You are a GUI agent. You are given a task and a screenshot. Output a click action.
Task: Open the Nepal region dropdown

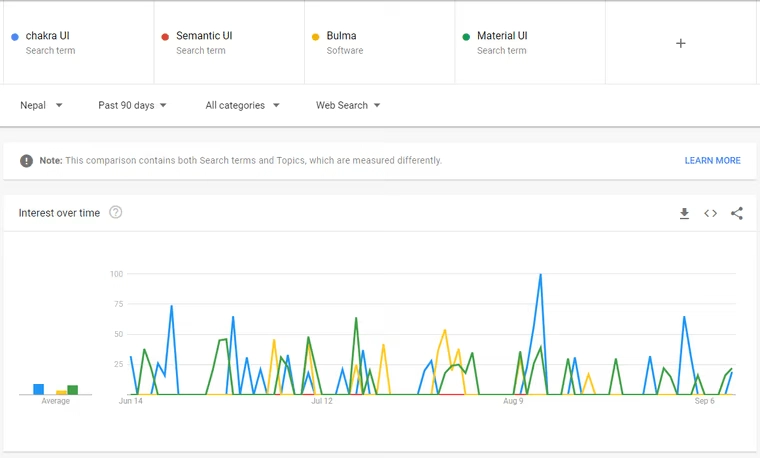(41, 105)
